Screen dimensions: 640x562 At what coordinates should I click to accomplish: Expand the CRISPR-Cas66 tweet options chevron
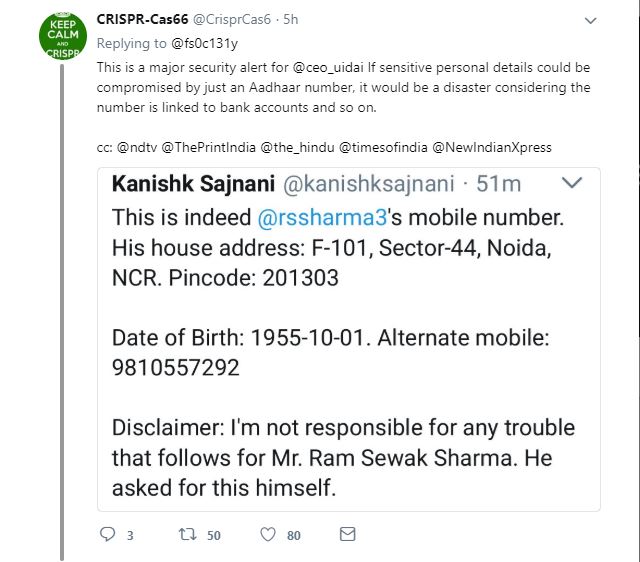coord(590,20)
